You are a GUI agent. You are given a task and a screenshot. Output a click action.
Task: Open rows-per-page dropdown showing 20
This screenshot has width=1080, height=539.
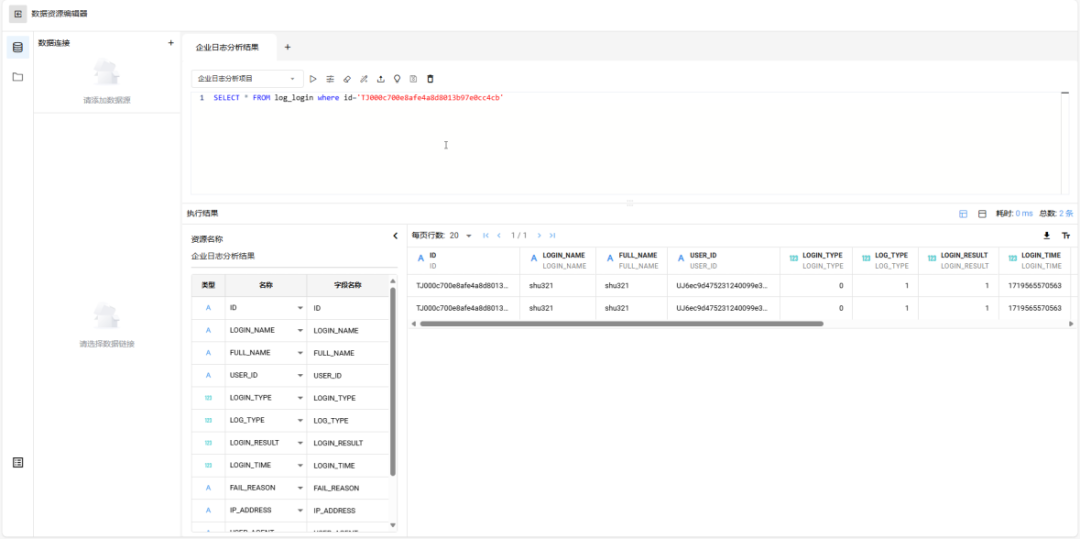coord(461,235)
